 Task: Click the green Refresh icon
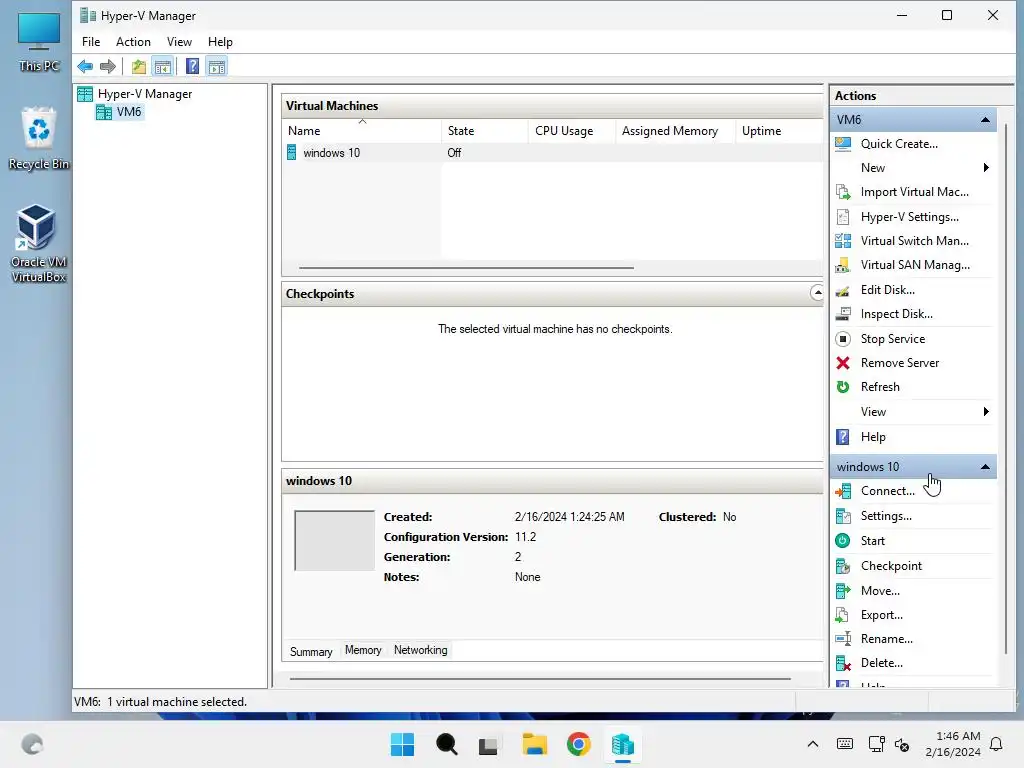tap(843, 387)
